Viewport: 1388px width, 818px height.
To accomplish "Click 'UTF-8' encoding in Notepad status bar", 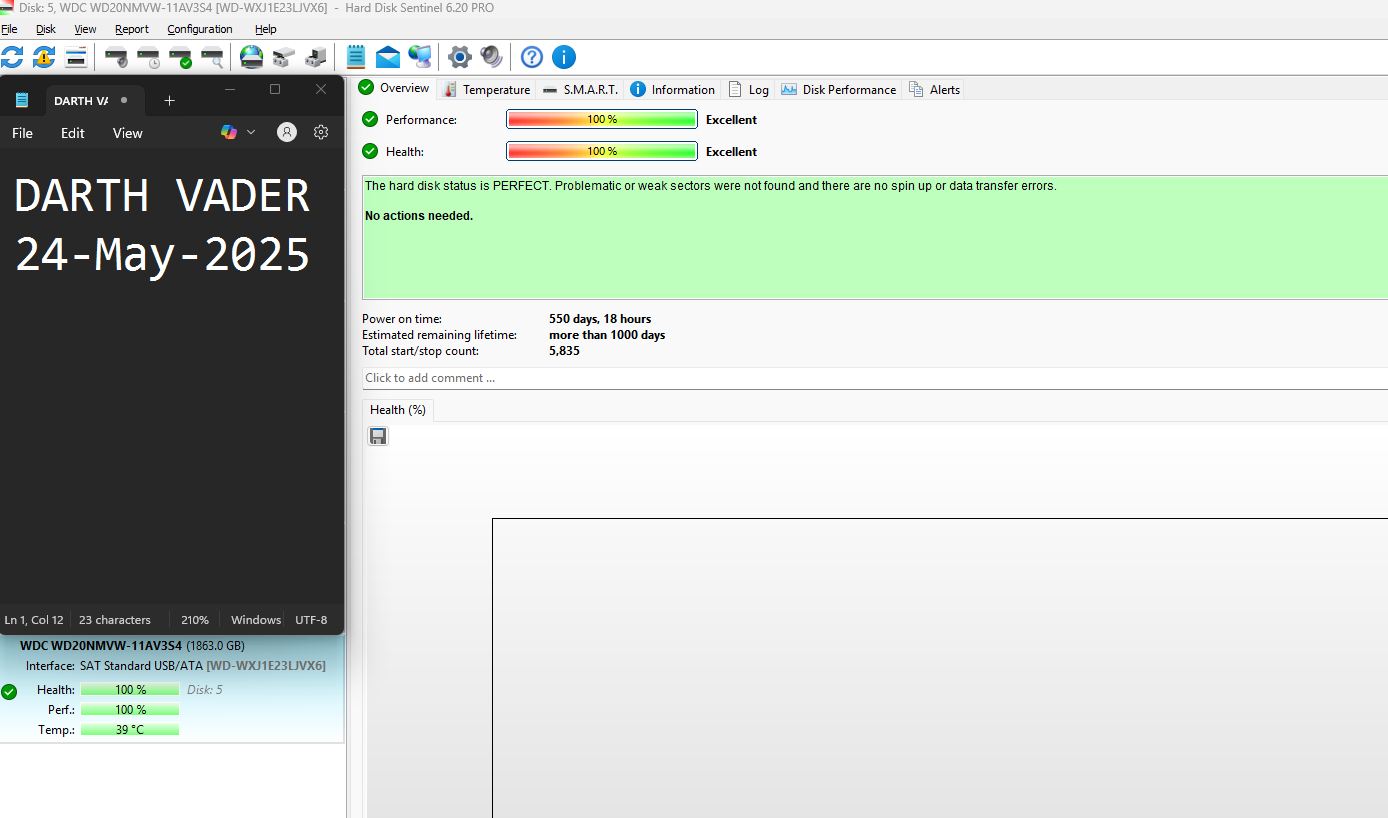I will (x=311, y=620).
